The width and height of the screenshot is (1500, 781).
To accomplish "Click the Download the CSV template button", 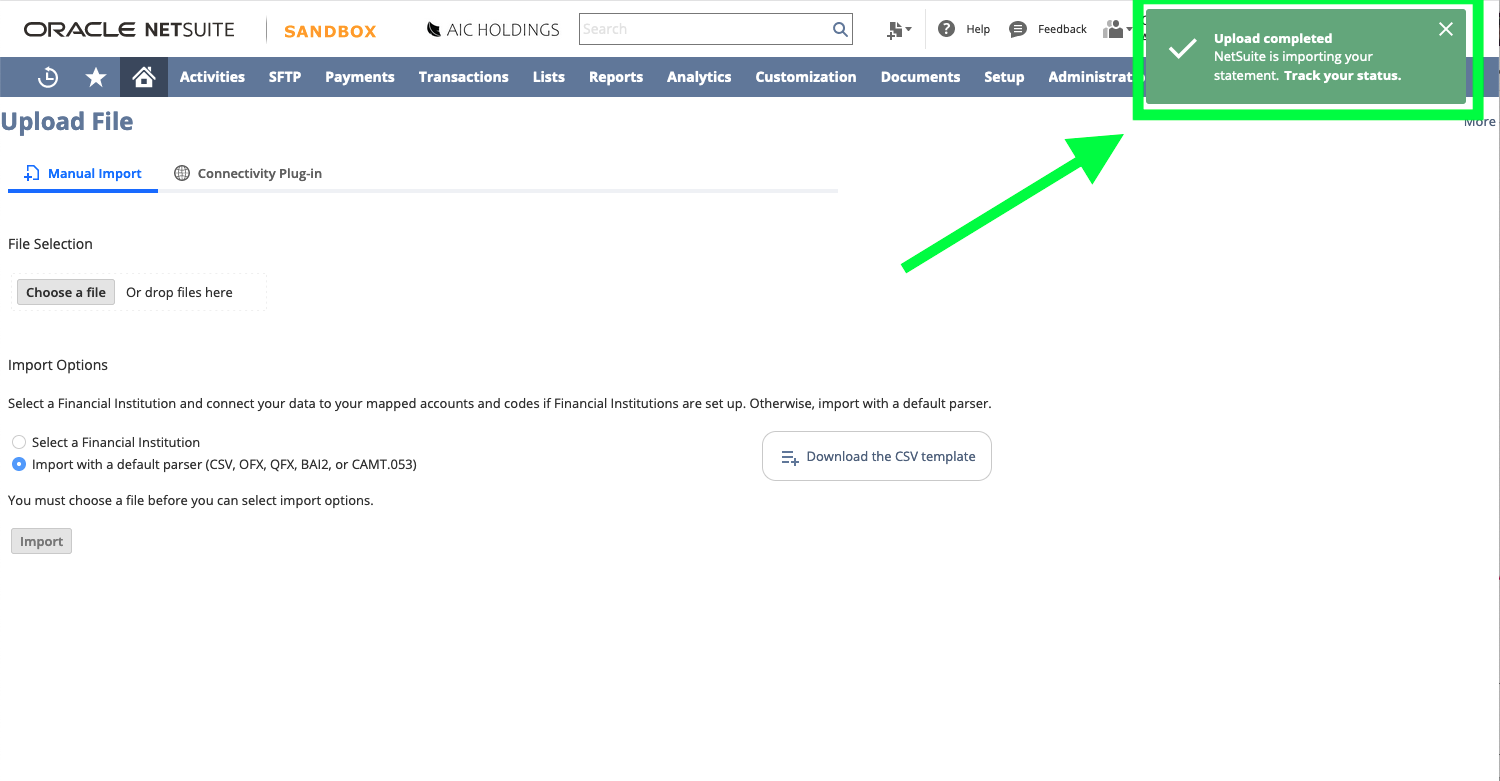I will (x=877, y=456).
